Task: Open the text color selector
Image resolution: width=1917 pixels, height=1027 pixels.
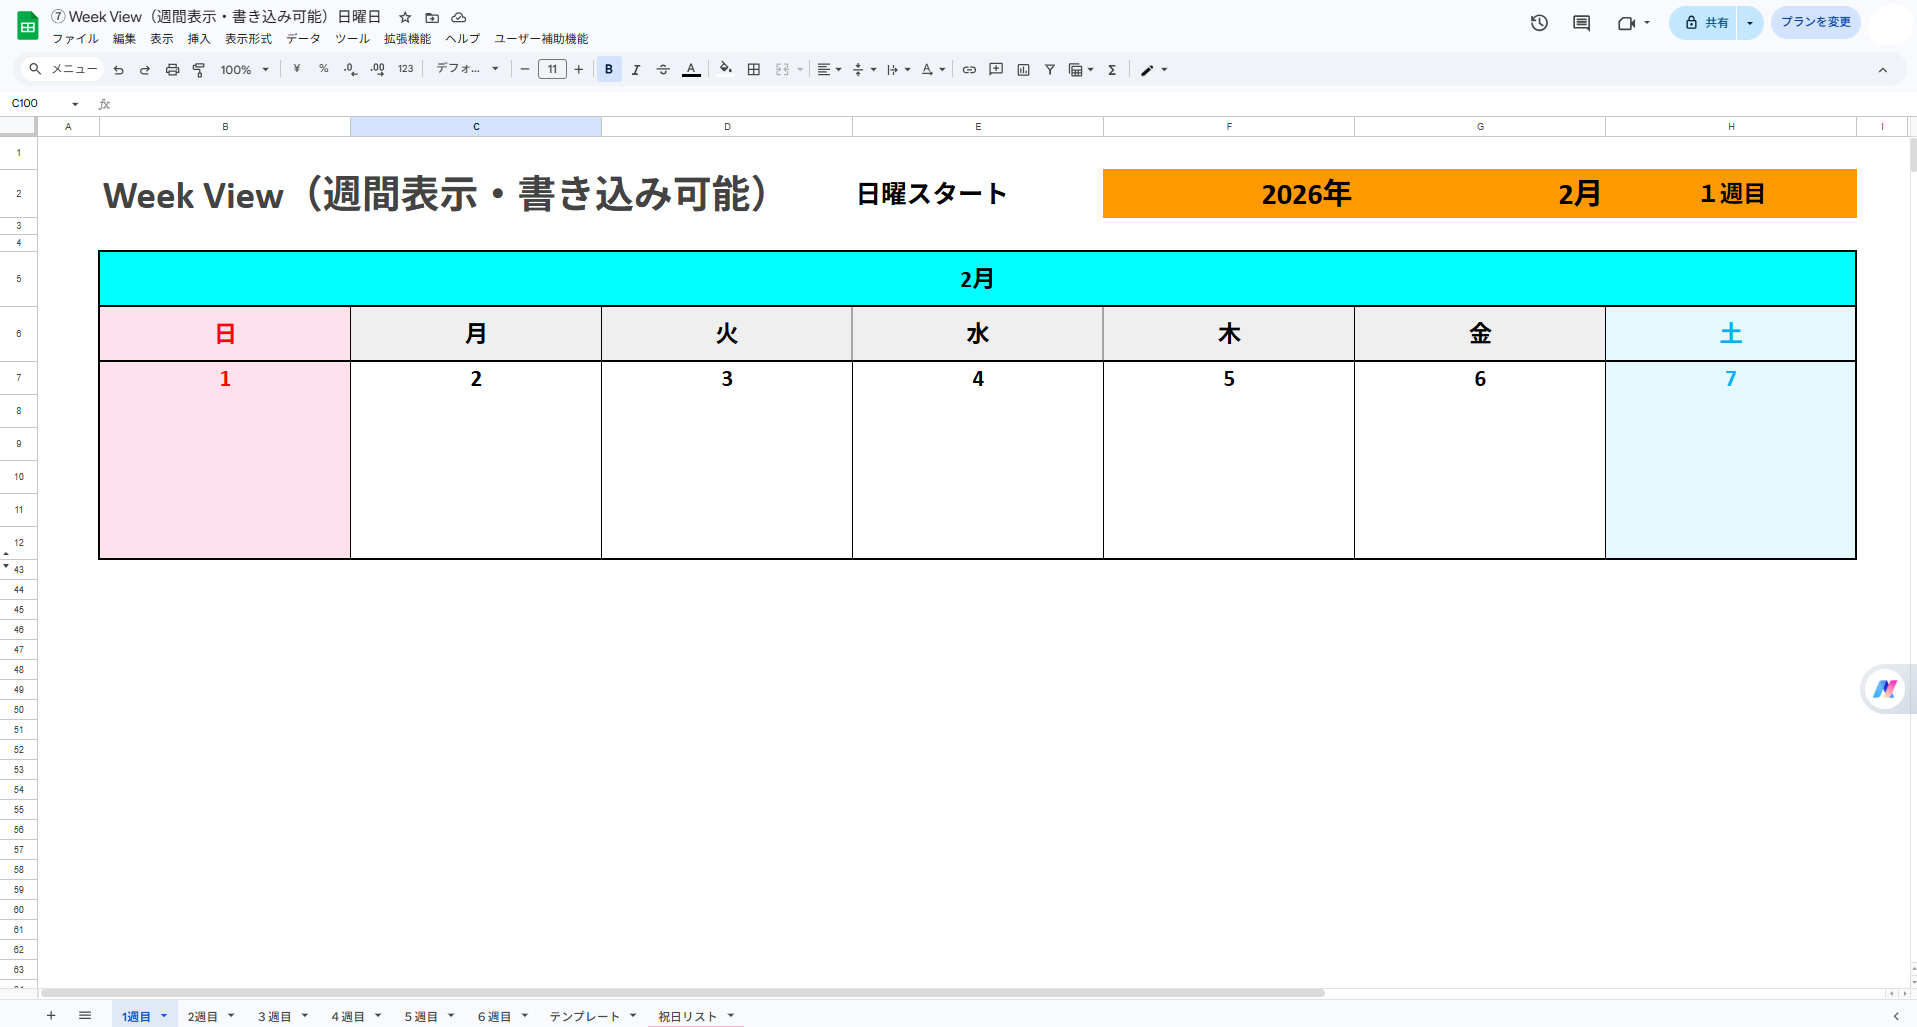Action: click(691, 69)
